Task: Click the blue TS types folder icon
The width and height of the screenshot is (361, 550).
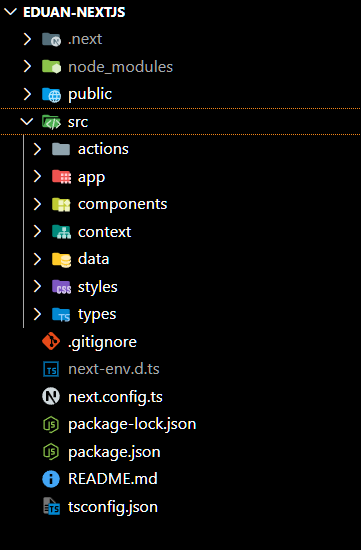Action: [61, 315]
